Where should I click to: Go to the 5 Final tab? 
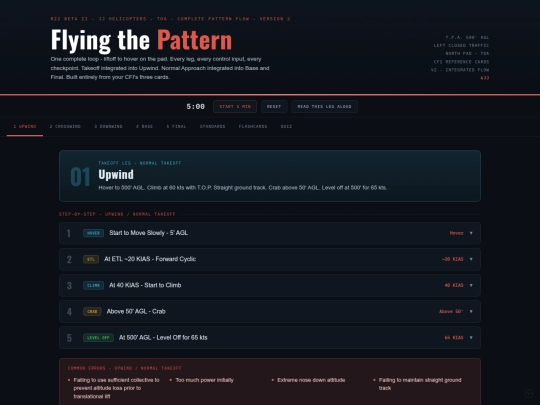(176, 127)
